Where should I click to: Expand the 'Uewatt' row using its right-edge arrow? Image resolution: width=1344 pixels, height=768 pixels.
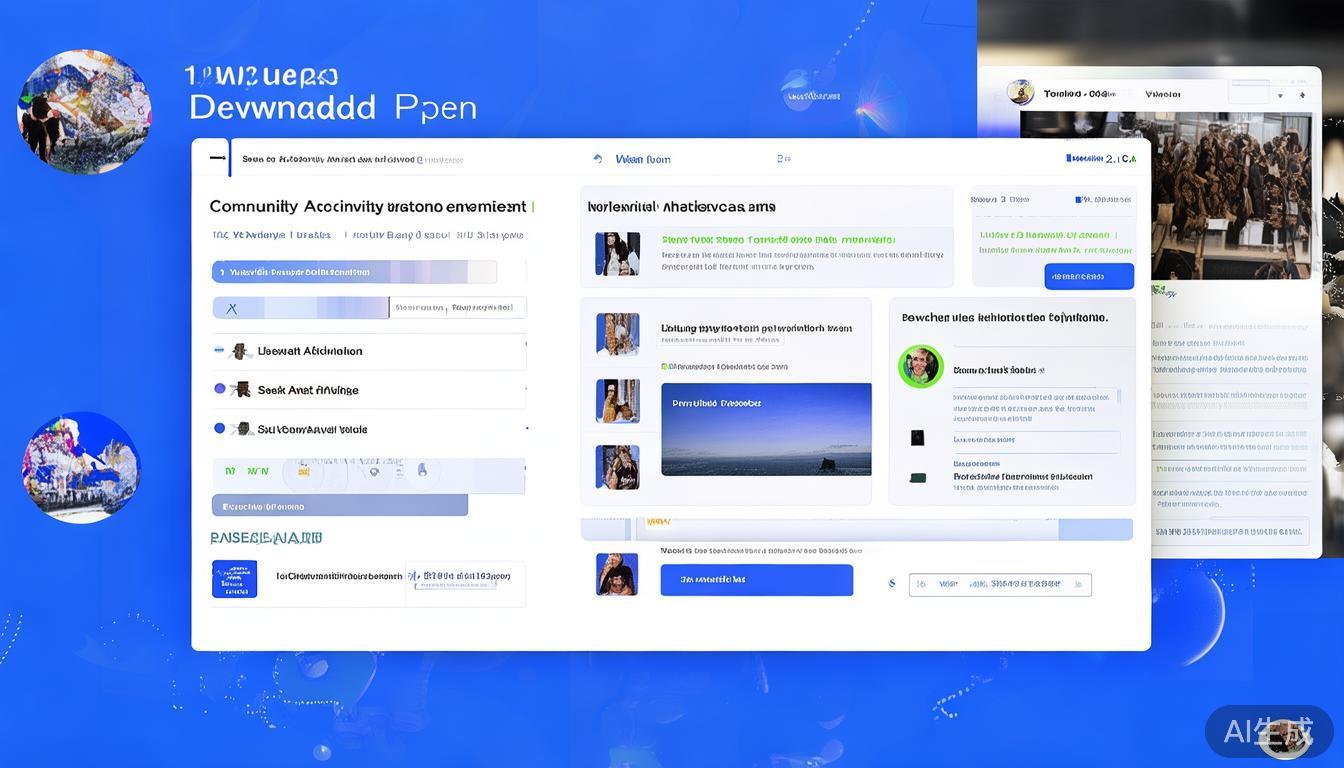(x=526, y=345)
